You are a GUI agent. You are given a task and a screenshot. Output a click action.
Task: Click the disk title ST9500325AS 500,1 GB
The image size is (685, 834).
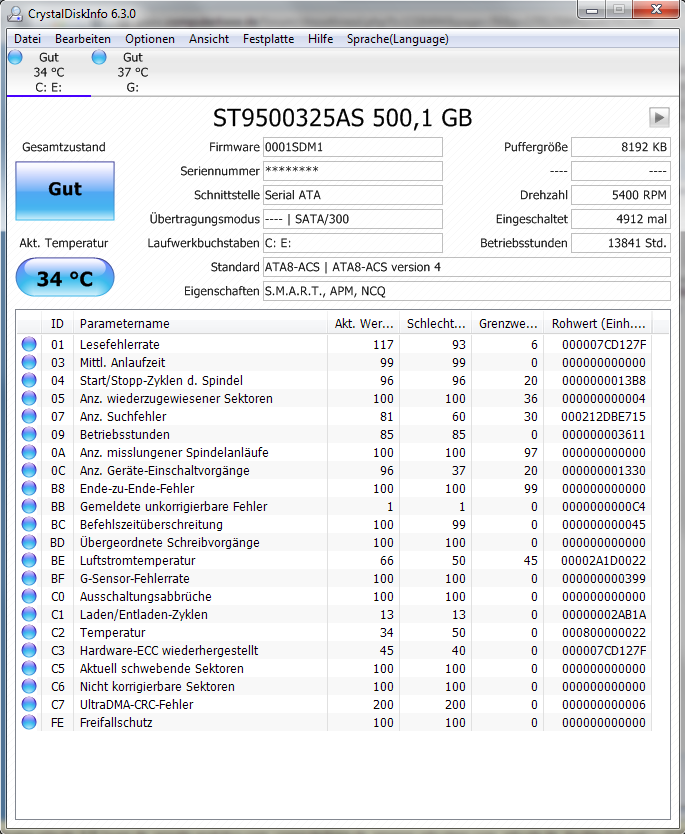(x=342, y=118)
